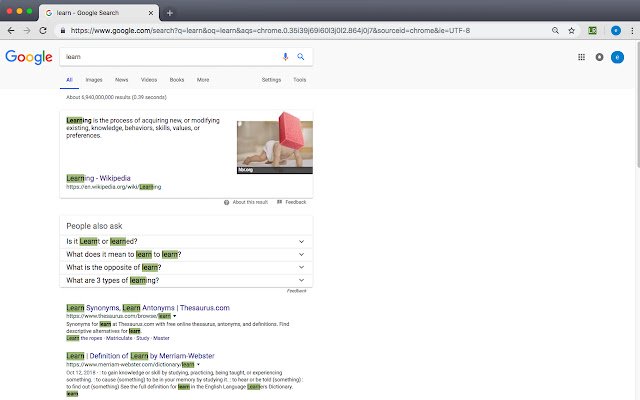Image resolution: width=640 pixels, height=400 pixels.
Task: Open Google notifications icon
Action: coord(599,57)
